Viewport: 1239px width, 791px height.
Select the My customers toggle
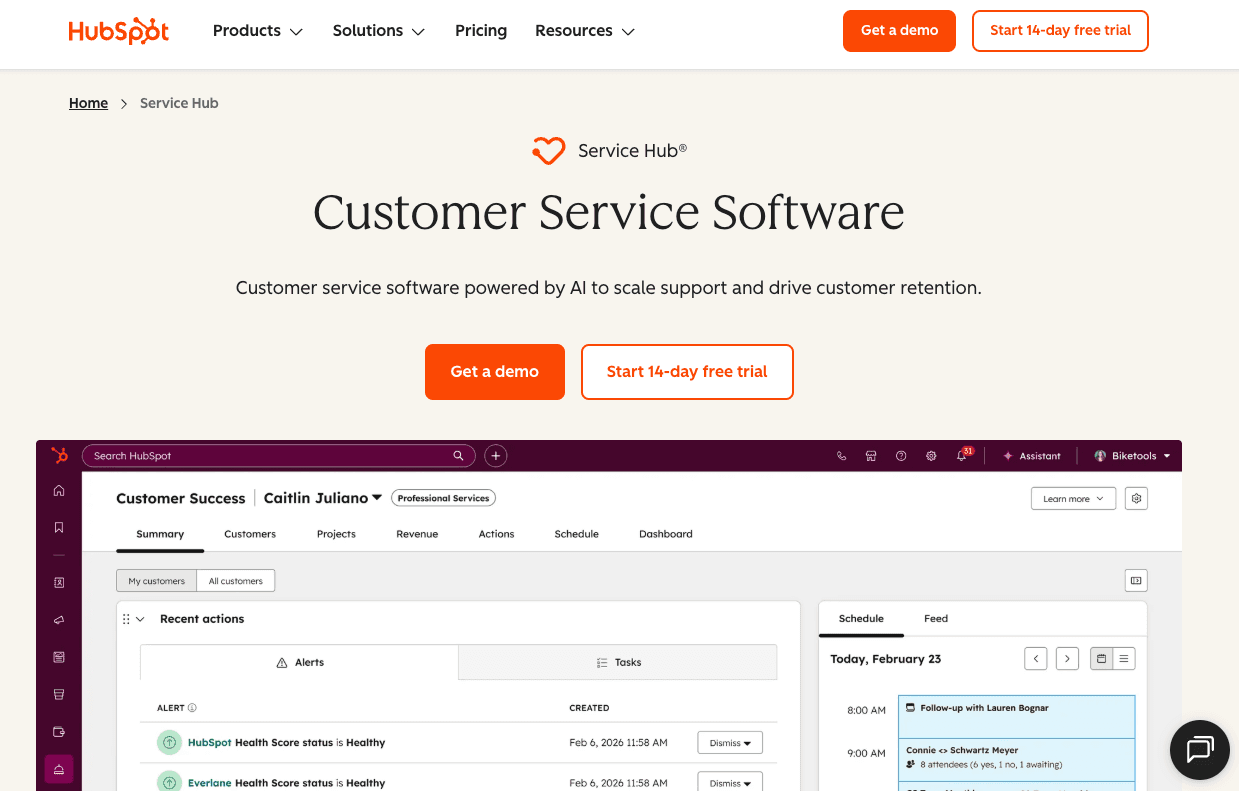pyautogui.click(x=156, y=581)
